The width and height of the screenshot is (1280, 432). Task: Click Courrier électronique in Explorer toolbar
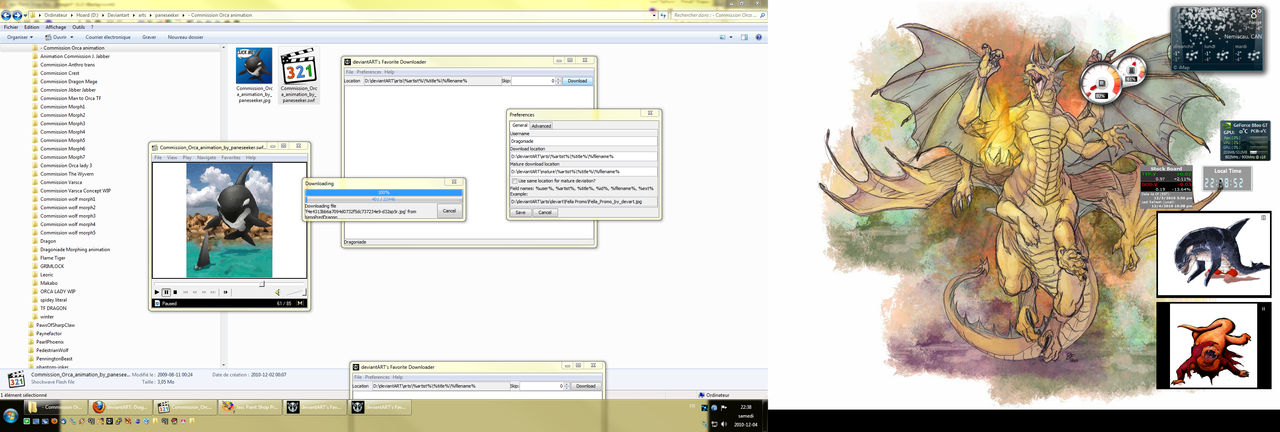pyautogui.click(x=107, y=37)
